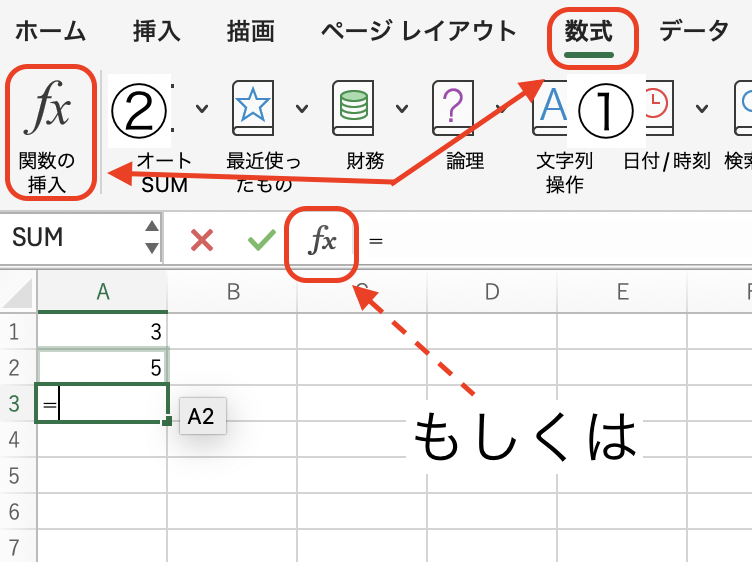Select the entire sheet via the corner triangle

[x=18, y=292]
